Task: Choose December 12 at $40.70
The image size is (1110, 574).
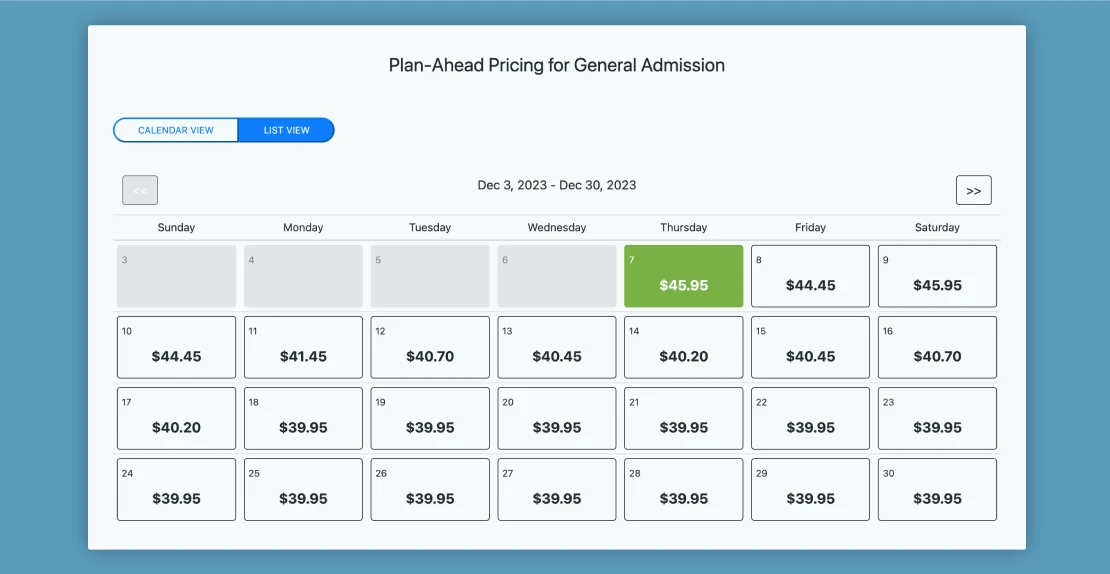Action: click(430, 347)
